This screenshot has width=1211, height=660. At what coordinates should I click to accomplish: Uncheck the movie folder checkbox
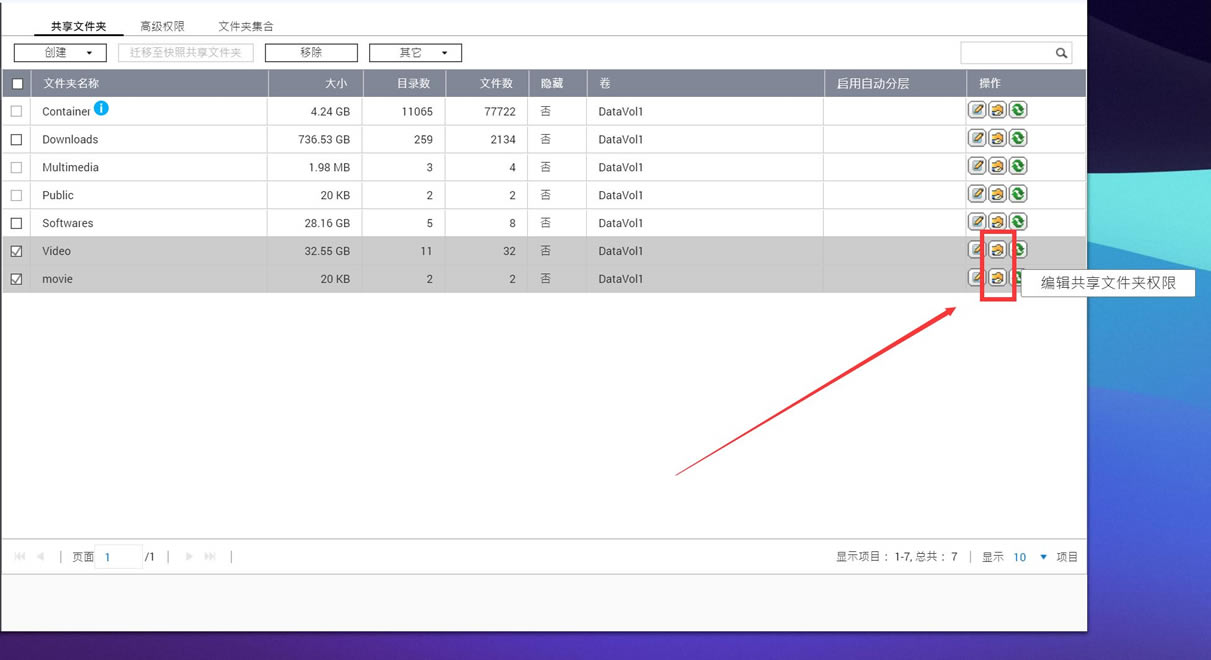pyautogui.click(x=16, y=279)
